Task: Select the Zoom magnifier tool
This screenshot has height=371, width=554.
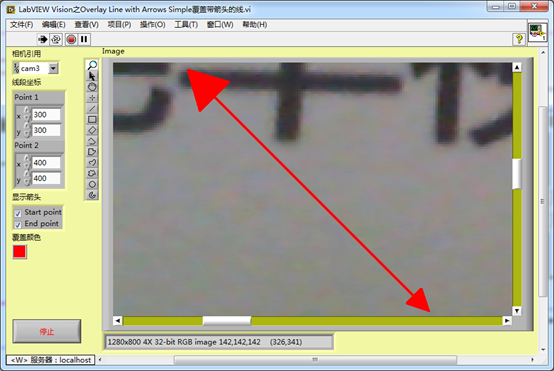Action: pyautogui.click(x=92, y=65)
